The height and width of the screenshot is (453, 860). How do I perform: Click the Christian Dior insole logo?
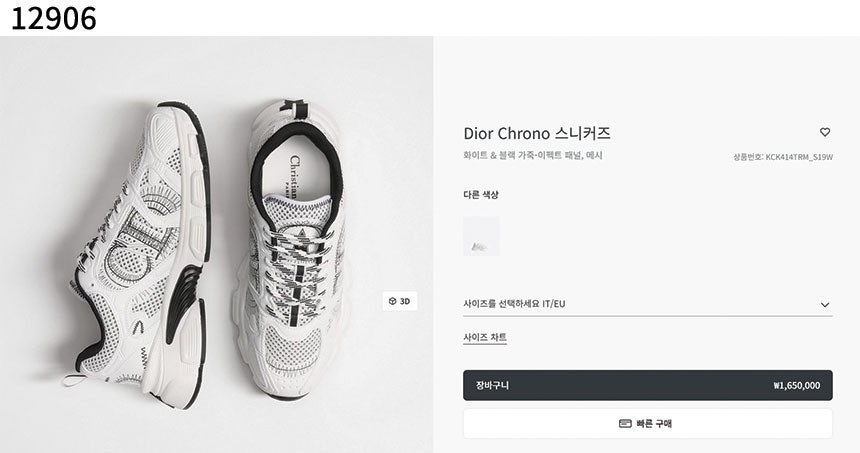[297, 173]
